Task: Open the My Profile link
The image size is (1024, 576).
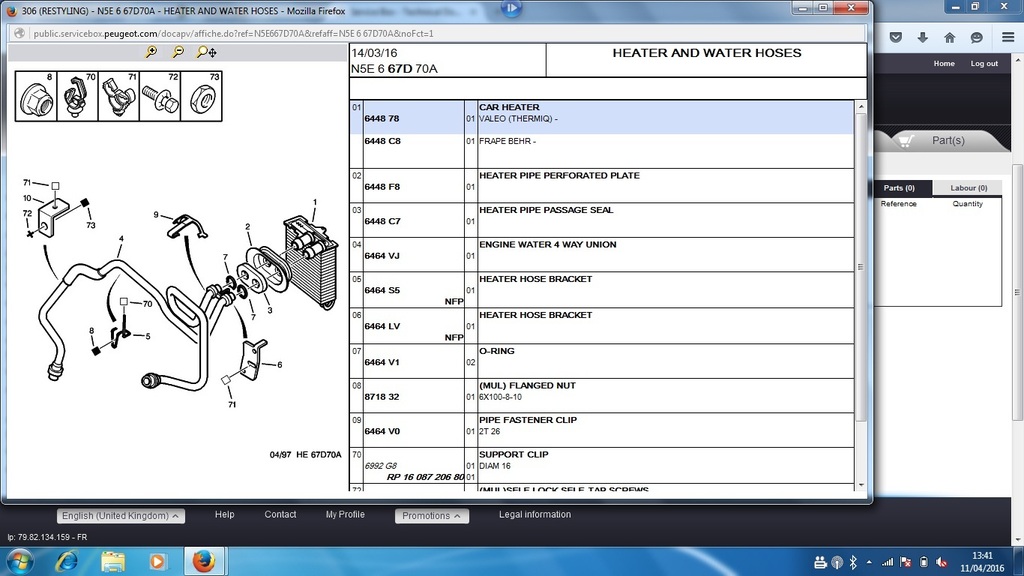Action: pyautogui.click(x=345, y=515)
